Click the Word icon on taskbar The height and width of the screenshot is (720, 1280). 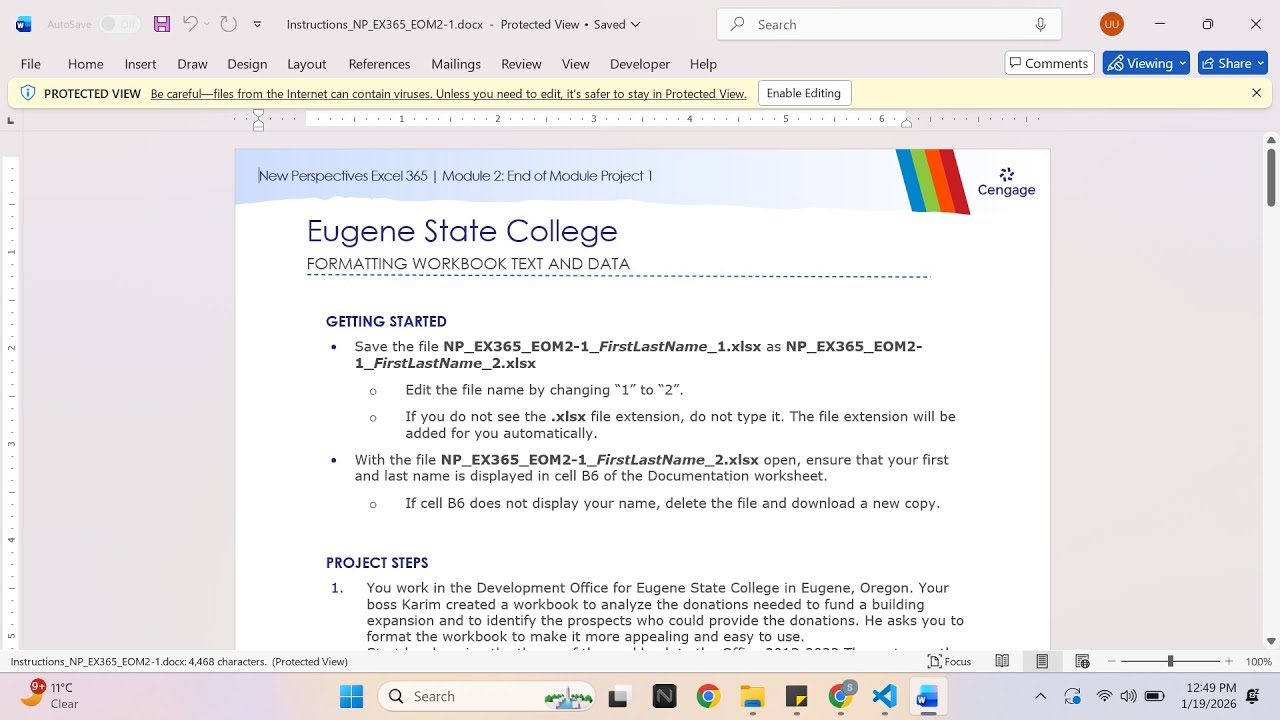pyautogui.click(x=927, y=696)
